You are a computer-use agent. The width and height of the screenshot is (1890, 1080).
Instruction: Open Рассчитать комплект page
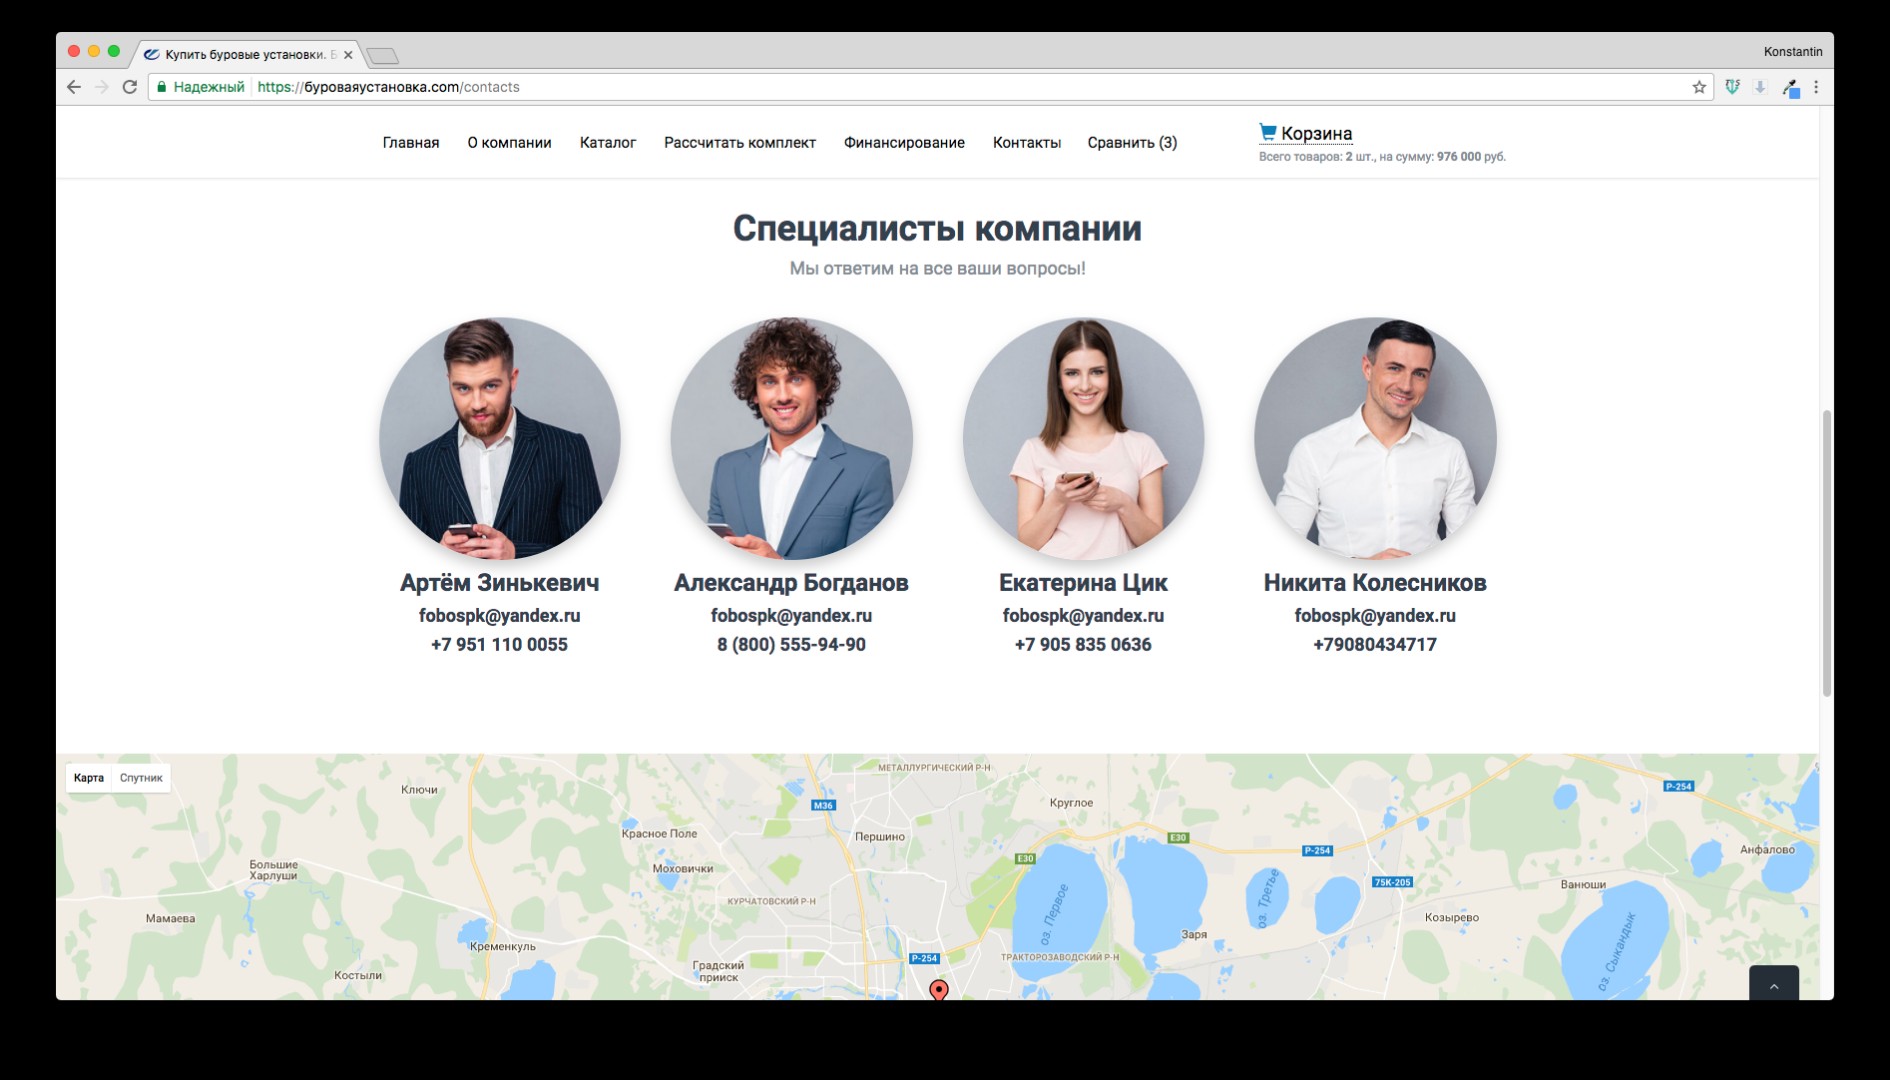pos(740,143)
